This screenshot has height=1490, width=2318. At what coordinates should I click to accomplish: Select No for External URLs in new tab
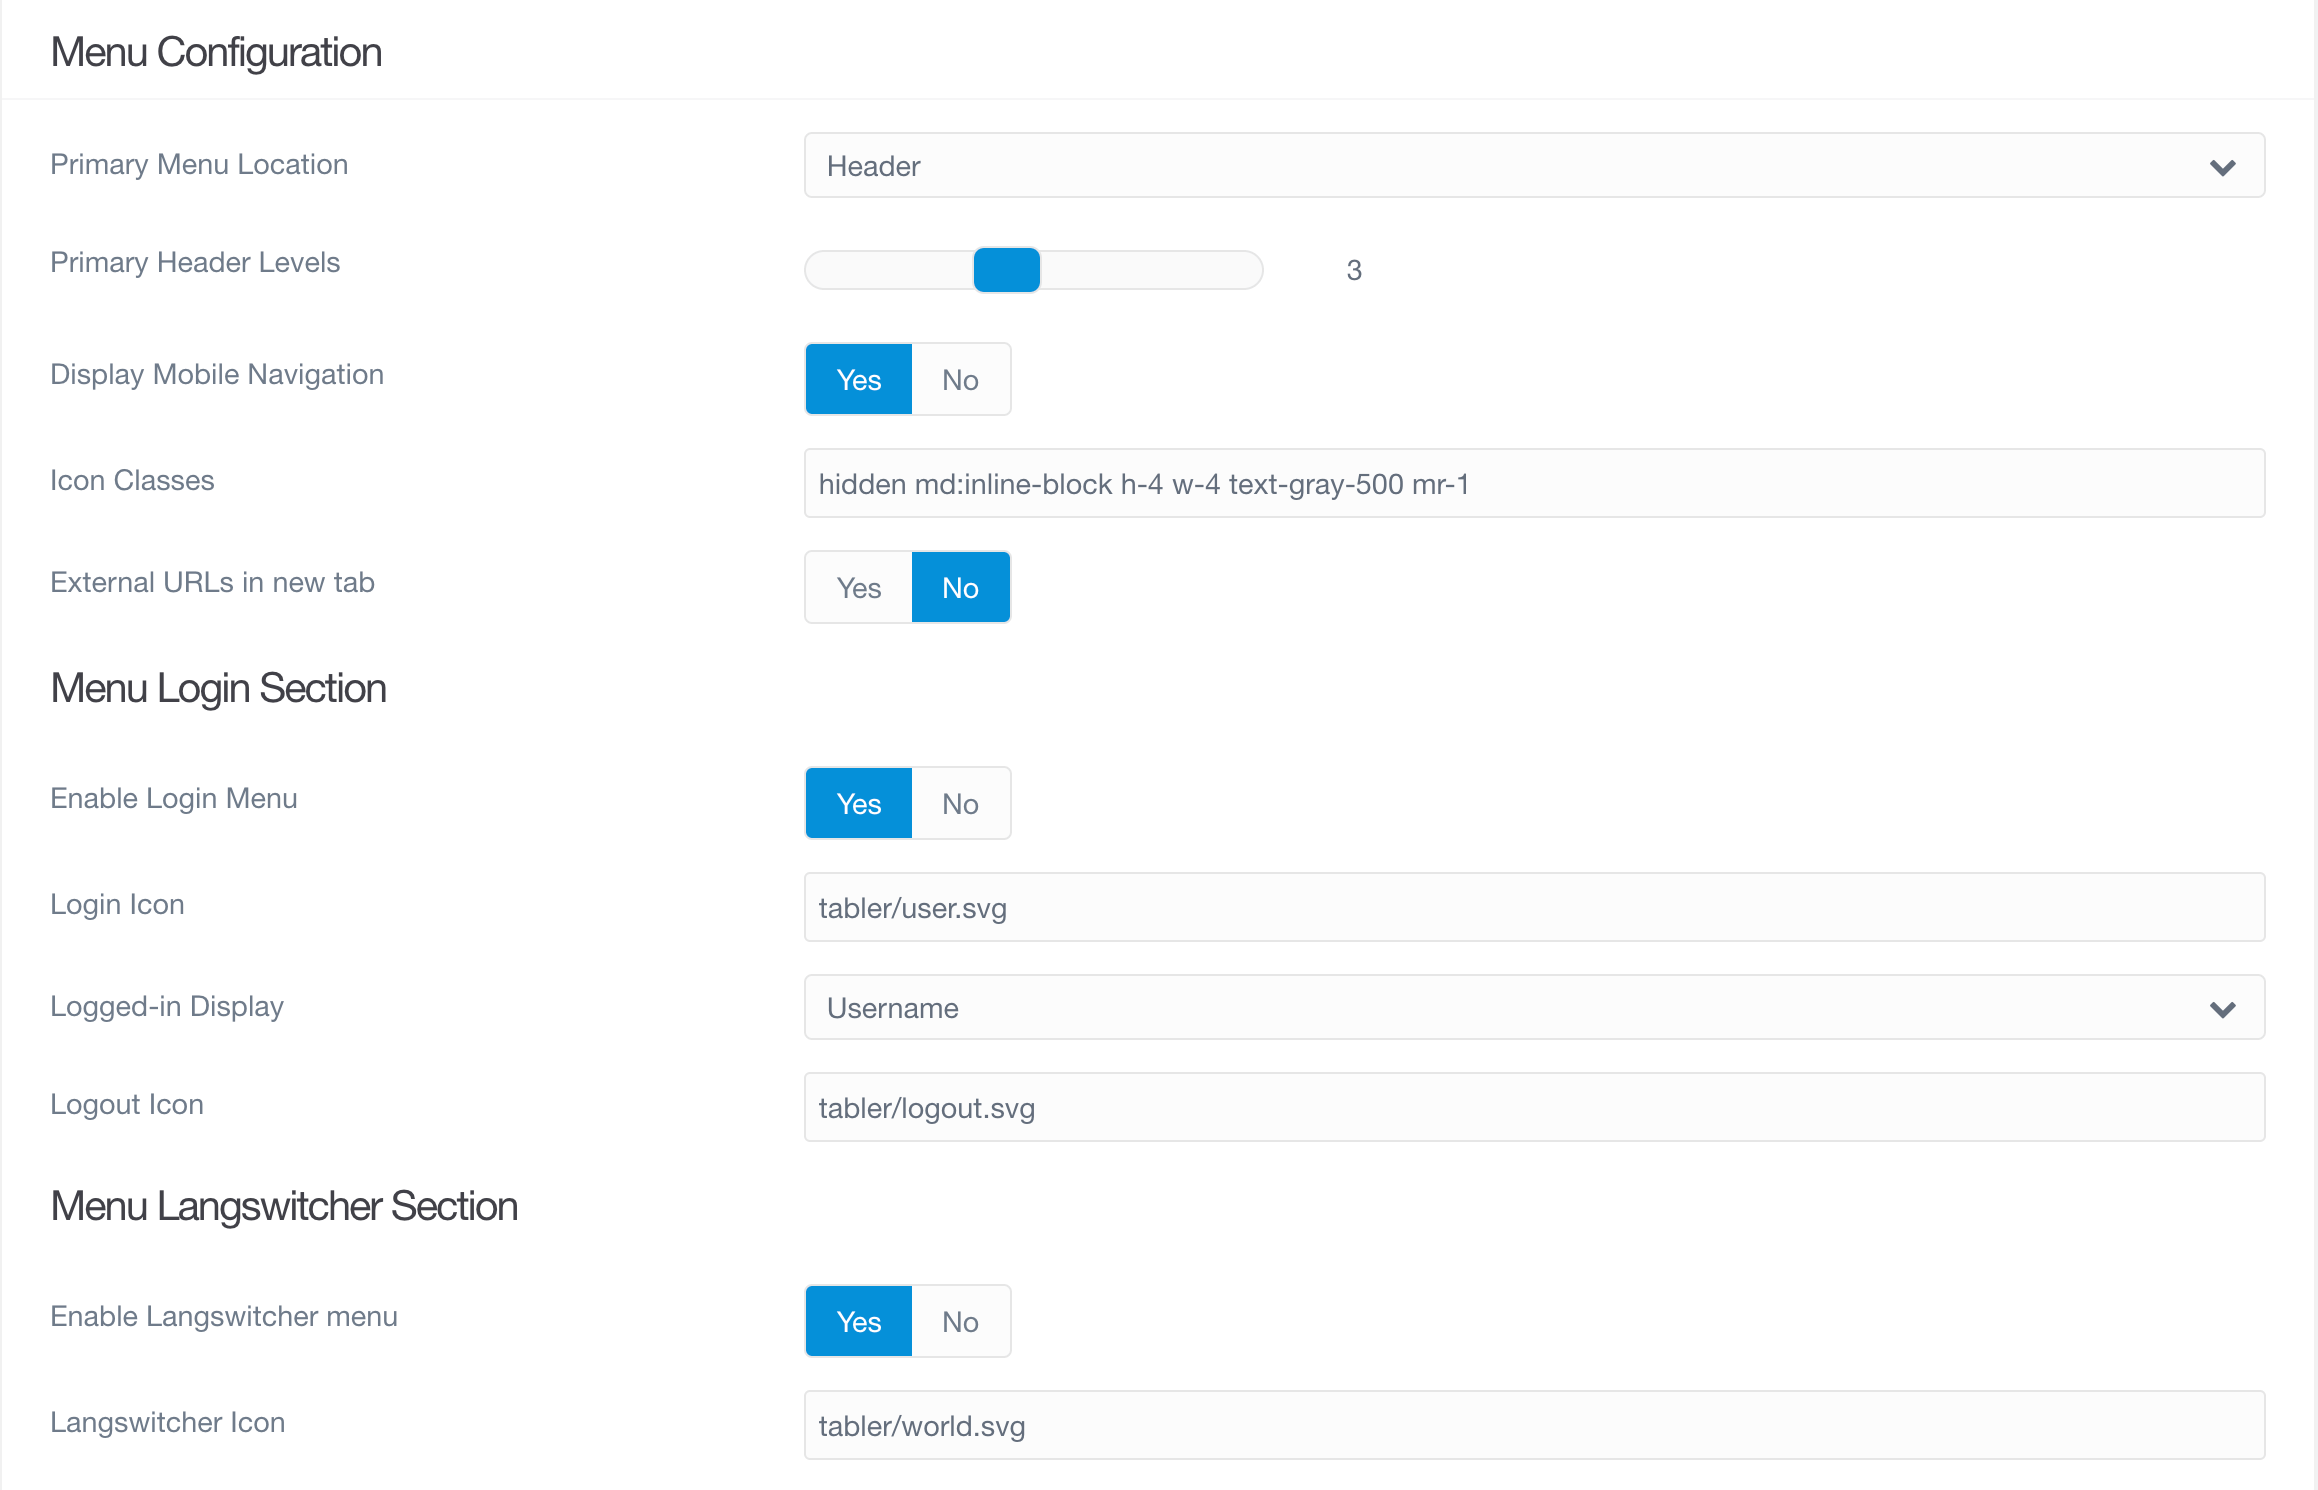coord(960,587)
